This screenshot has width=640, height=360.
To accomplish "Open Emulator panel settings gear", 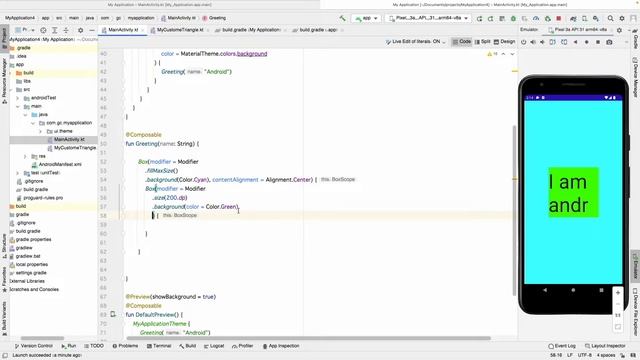I will (x=619, y=30).
